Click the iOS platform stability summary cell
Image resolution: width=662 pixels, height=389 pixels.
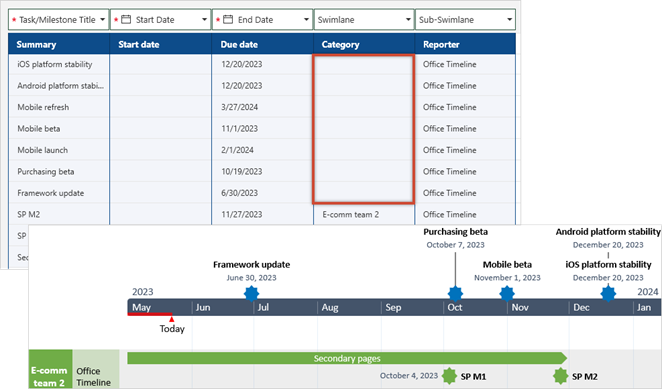point(59,64)
